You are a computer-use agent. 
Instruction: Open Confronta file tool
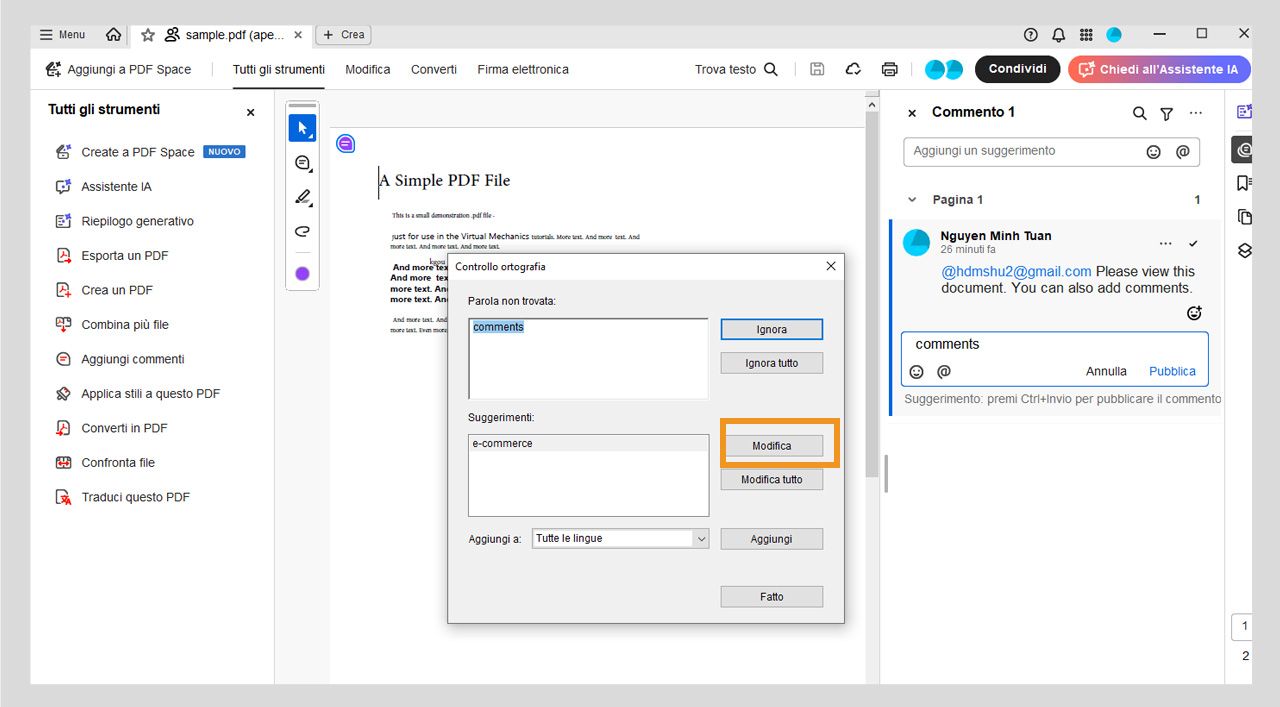click(x=105, y=463)
